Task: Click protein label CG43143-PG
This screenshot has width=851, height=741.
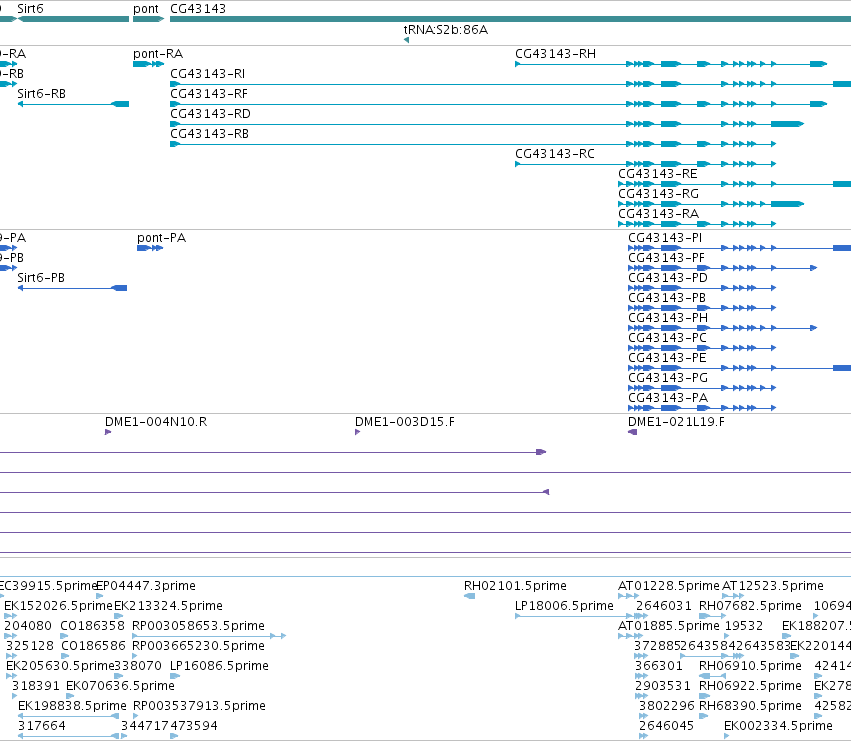Action: point(668,378)
